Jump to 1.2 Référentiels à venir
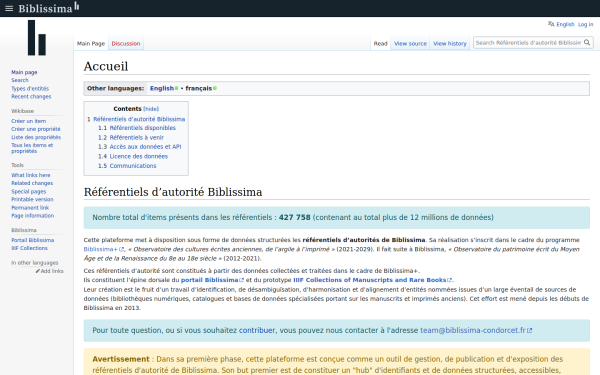 point(137,137)
